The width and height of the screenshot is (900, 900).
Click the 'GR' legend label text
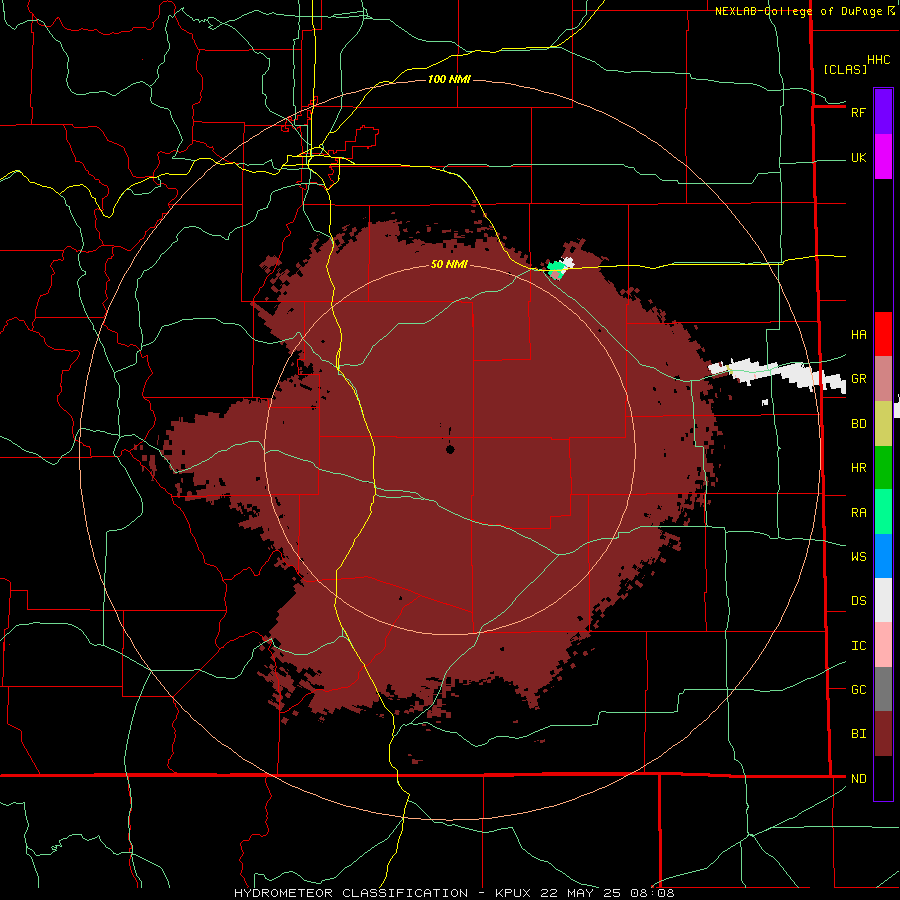858,379
